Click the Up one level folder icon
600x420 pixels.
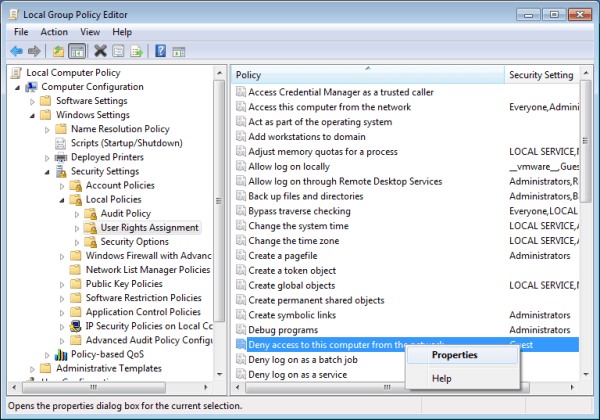pos(59,51)
